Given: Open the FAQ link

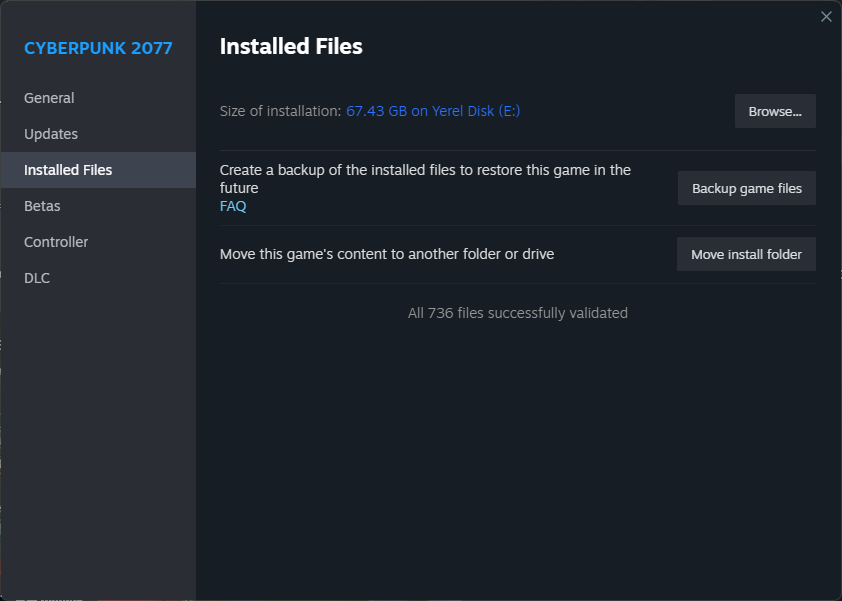Looking at the screenshot, I should (x=233, y=206).
